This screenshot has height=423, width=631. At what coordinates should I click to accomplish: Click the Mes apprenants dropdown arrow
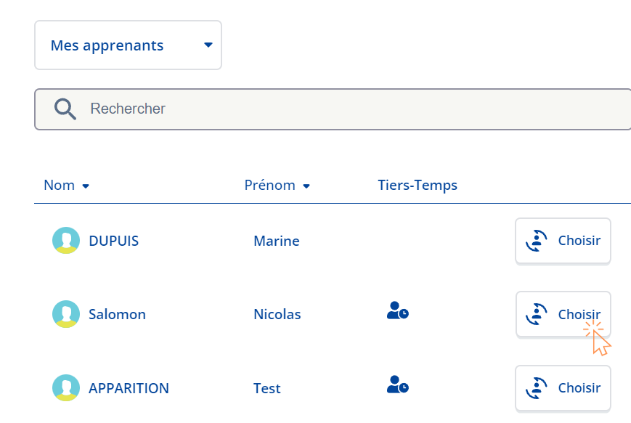208,45
